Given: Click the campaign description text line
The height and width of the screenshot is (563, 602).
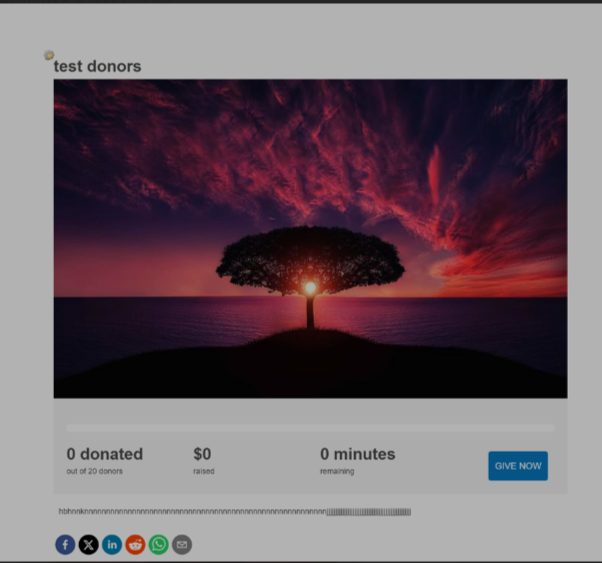Looking at the screenshot, I should [x=234, y=512].
